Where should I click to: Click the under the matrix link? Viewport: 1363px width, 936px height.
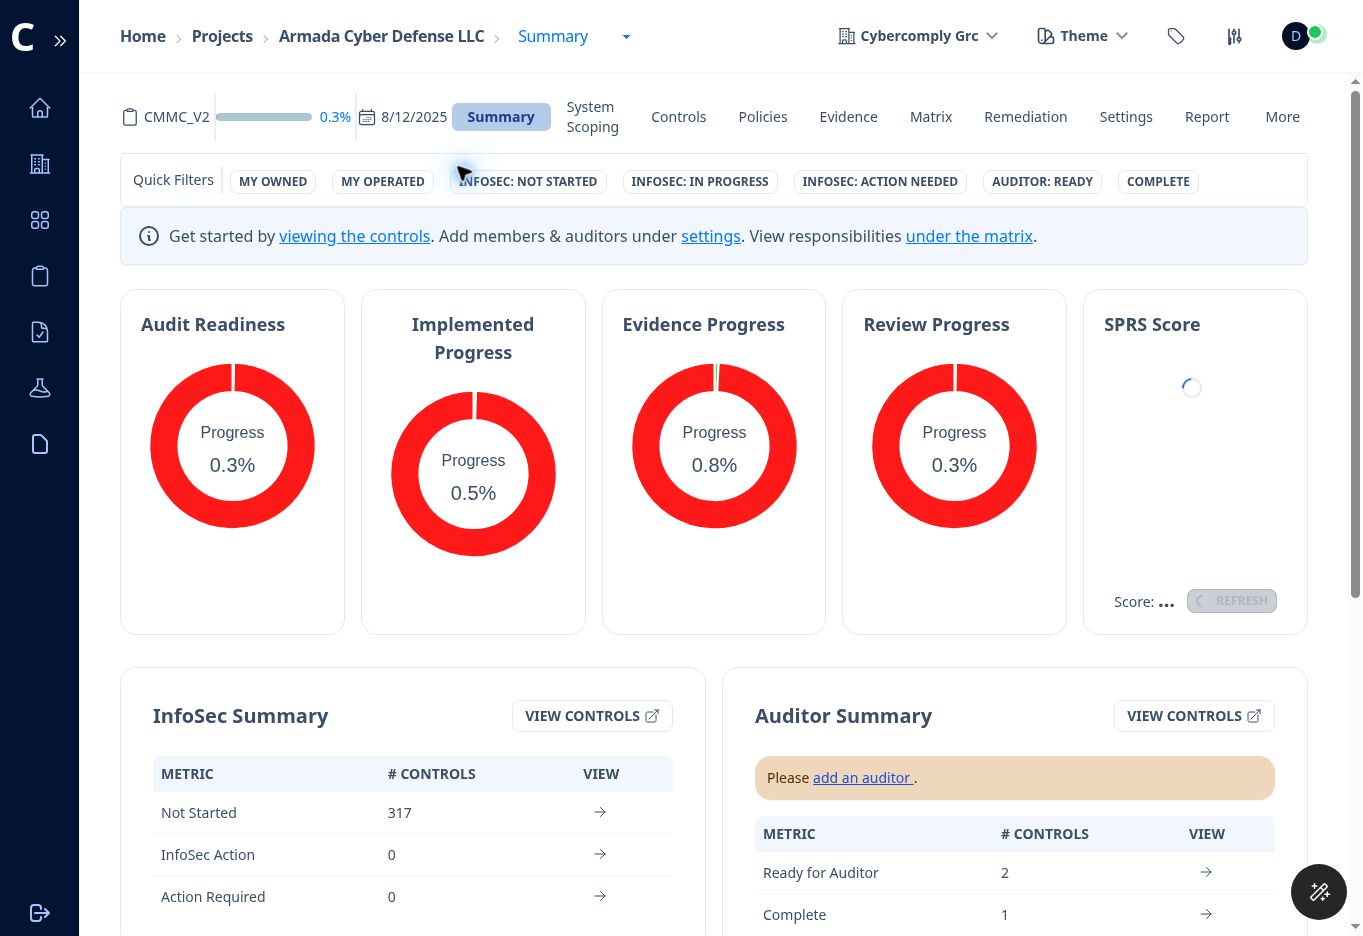point(969,236)
